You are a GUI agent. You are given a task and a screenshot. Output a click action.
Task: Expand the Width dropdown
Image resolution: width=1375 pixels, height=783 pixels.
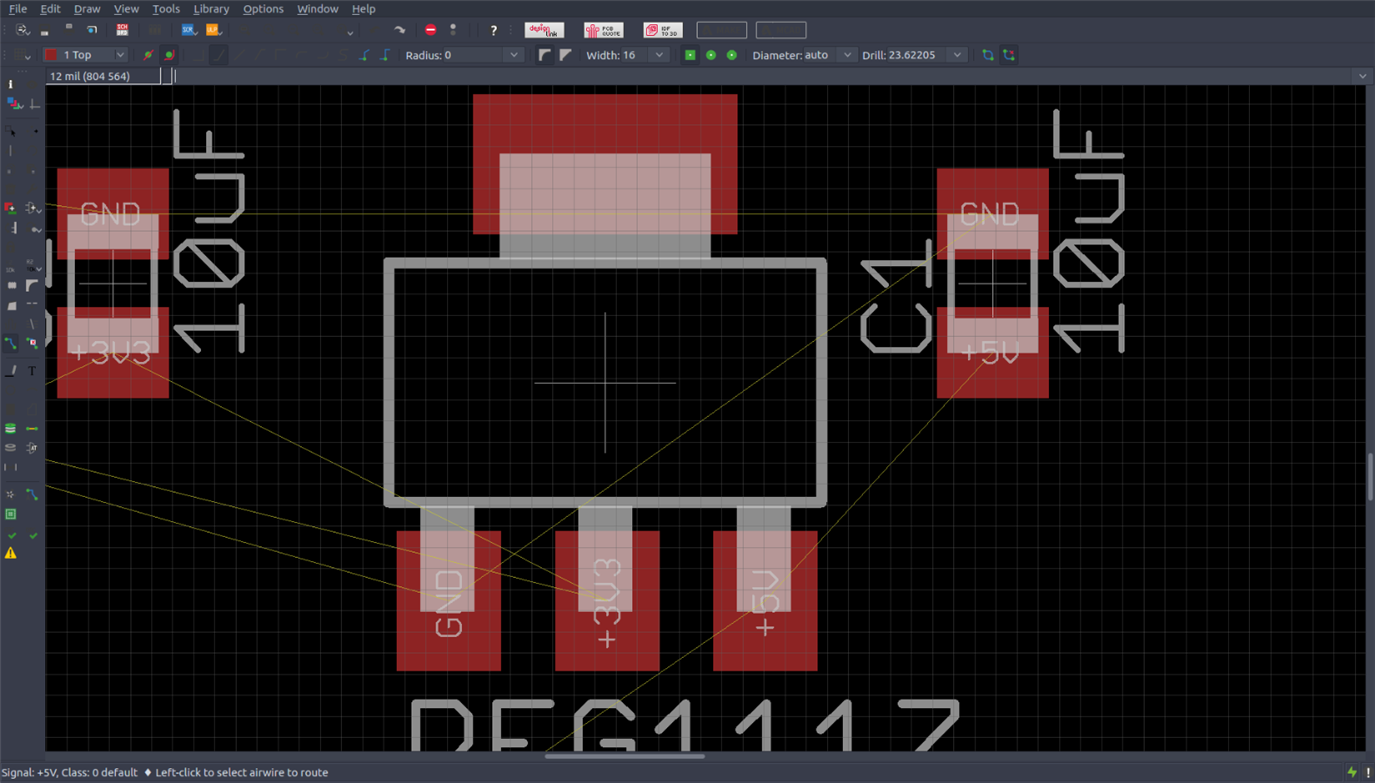tap(659, 55)
